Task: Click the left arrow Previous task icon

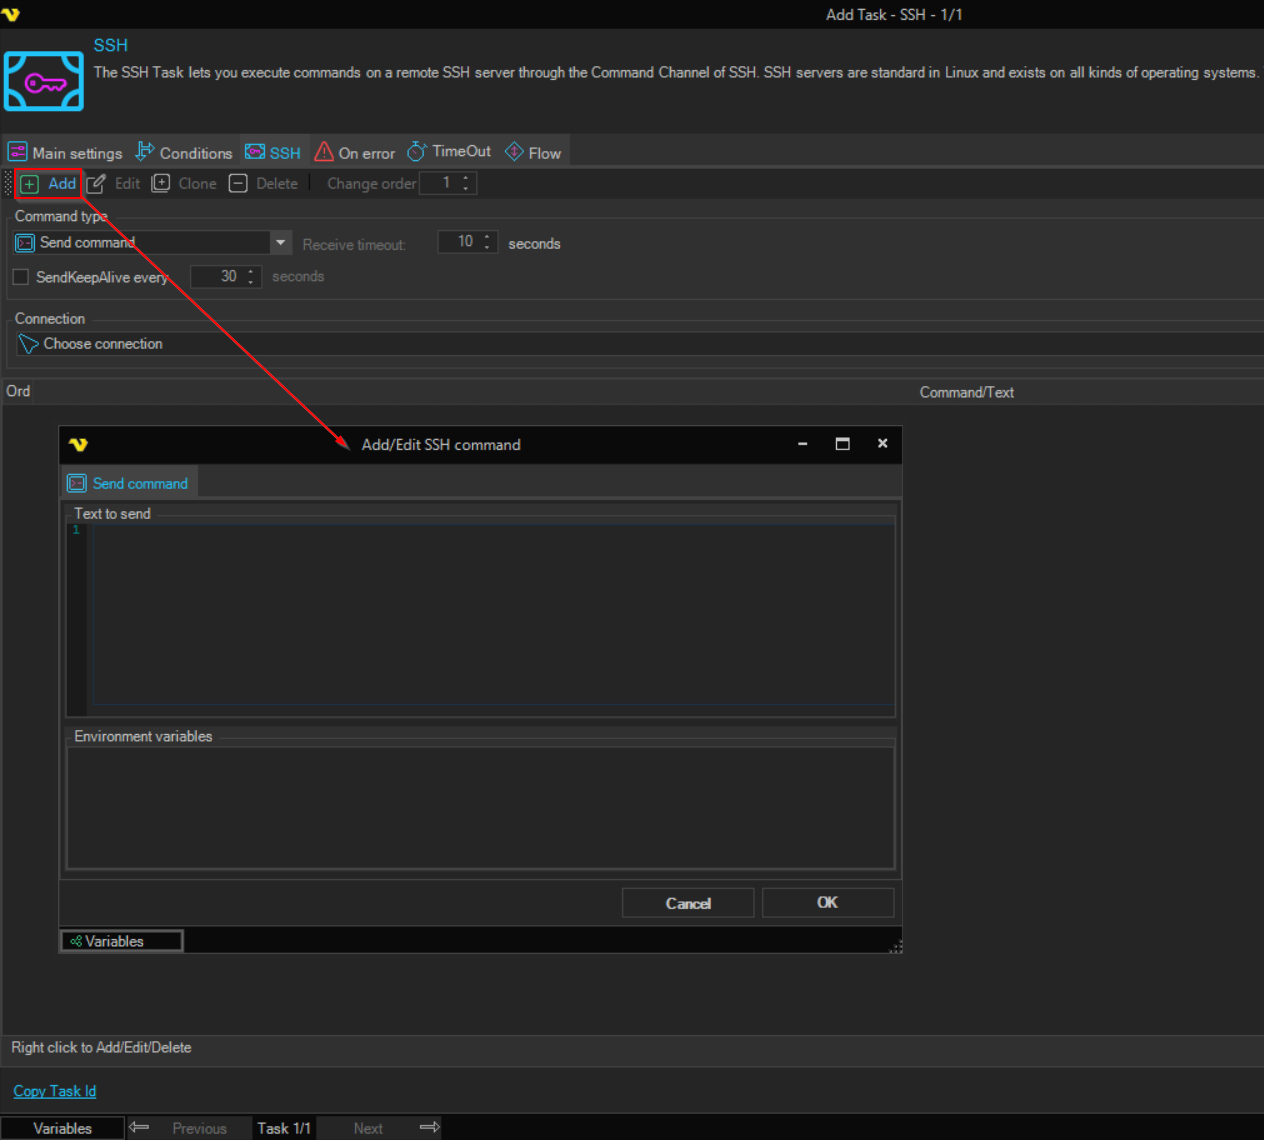Action: tap(139, 1128)
